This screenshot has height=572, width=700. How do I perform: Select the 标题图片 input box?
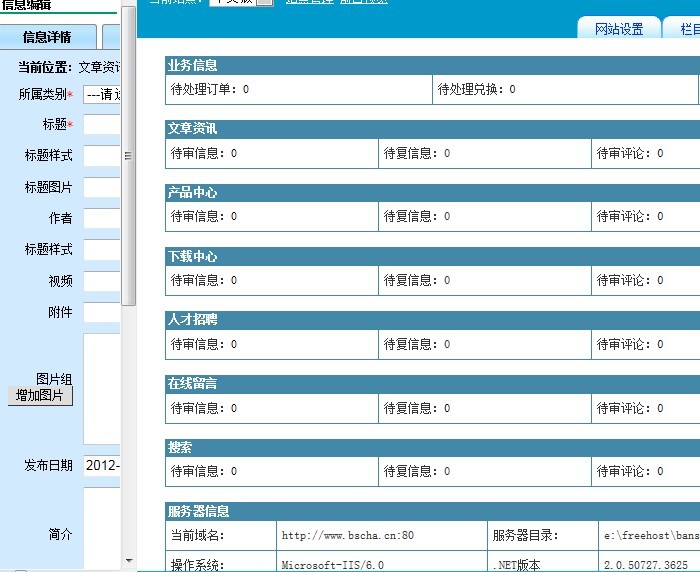pos(102,187)
